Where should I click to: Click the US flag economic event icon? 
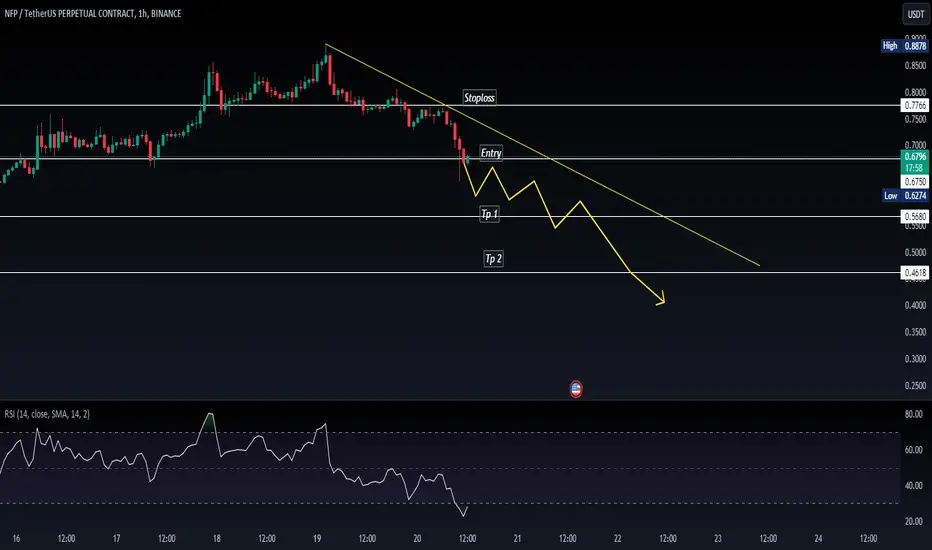(575, 389)
